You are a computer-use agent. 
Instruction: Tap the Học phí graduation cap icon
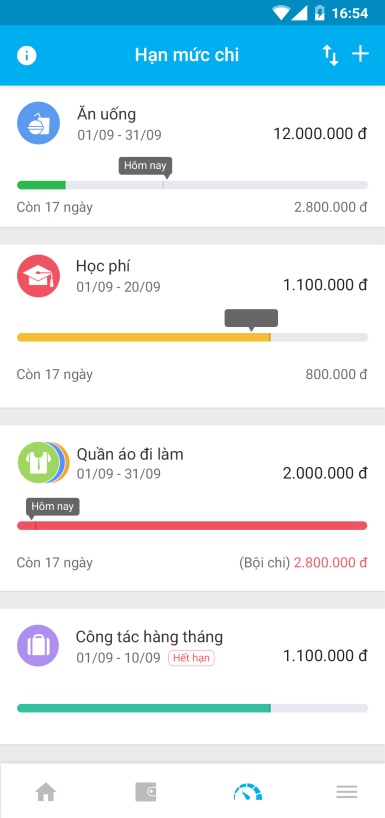click(x=38, y=276)
